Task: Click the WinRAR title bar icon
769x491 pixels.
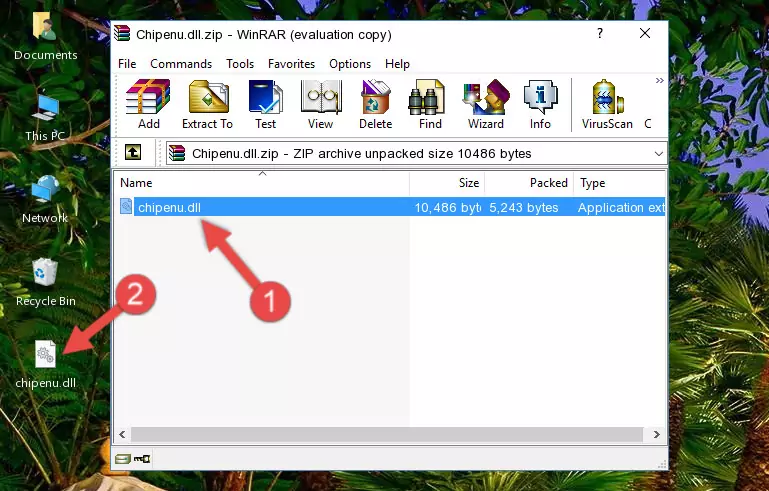Action: pyautogui.click(x=122, y=33)
